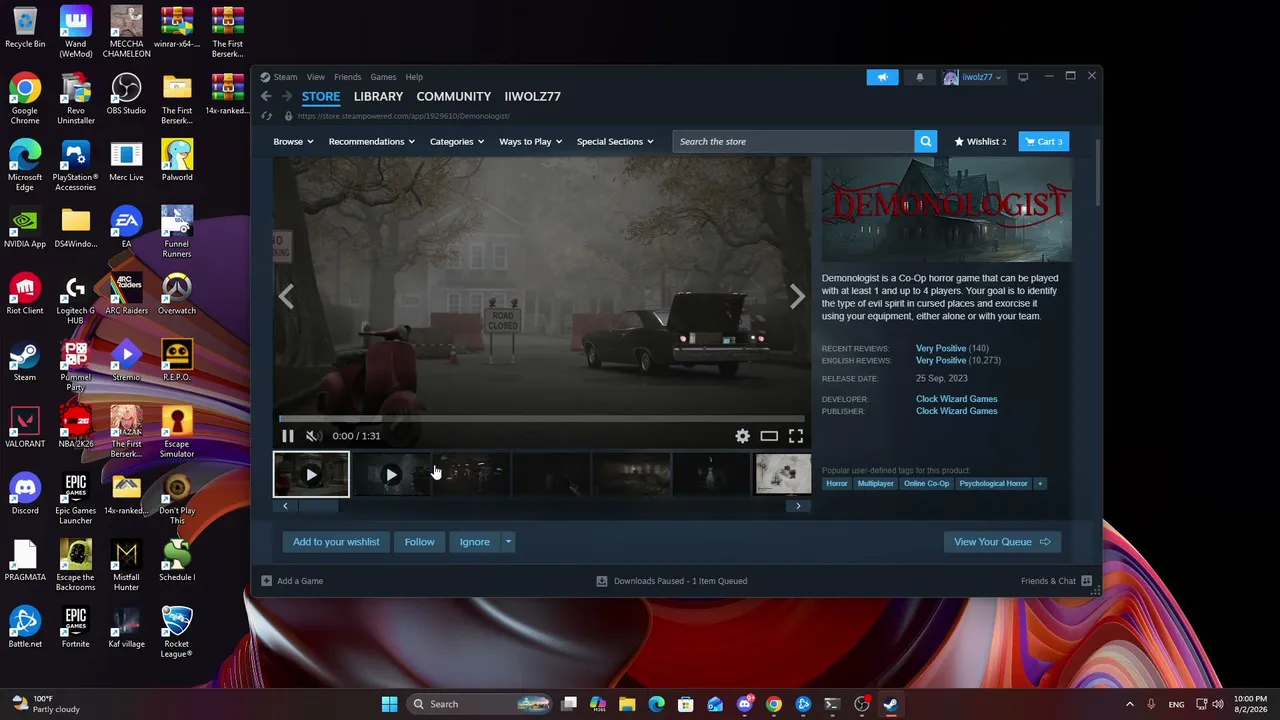
Task: Select the Battle.net desktop icon
Action: [x=25, y=627]
